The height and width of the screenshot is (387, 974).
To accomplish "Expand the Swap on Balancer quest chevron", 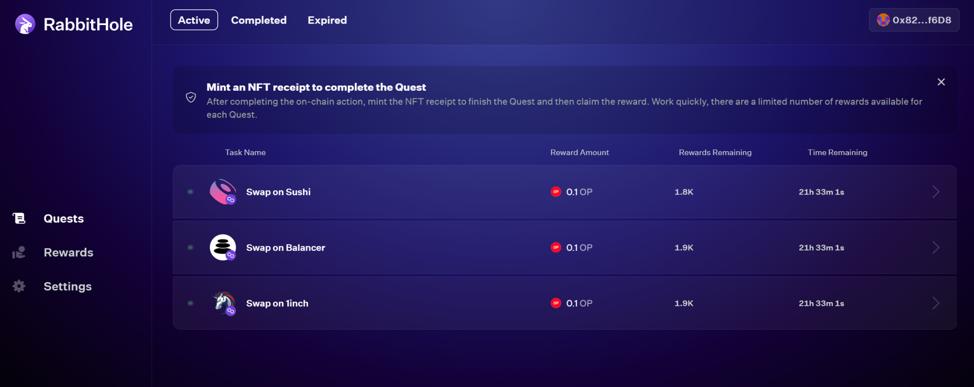I will (936, 247).
